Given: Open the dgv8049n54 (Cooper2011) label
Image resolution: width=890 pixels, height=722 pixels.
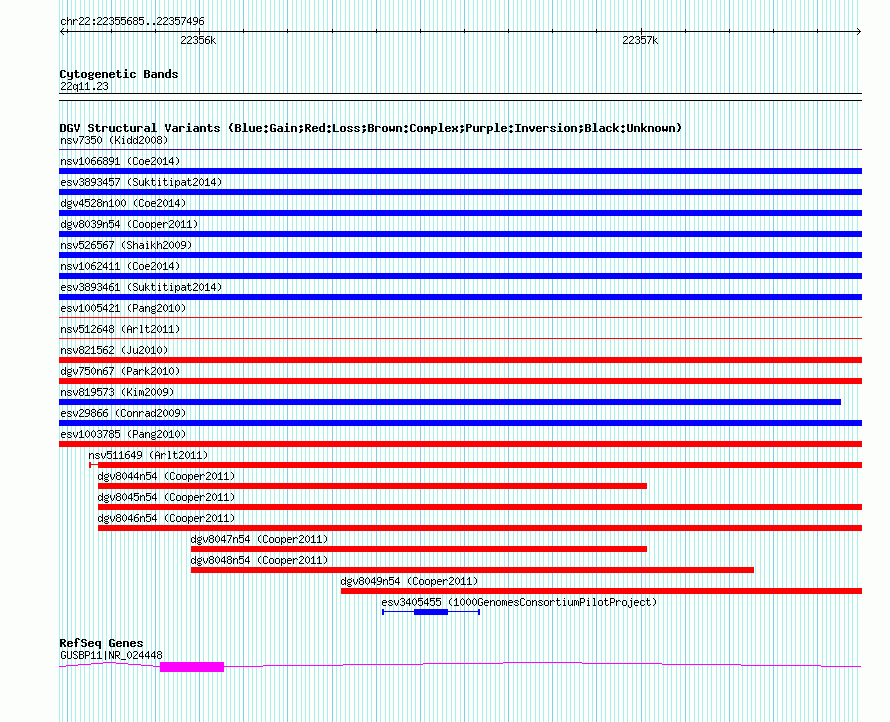Looking at the screenshot, I should 409,581.
